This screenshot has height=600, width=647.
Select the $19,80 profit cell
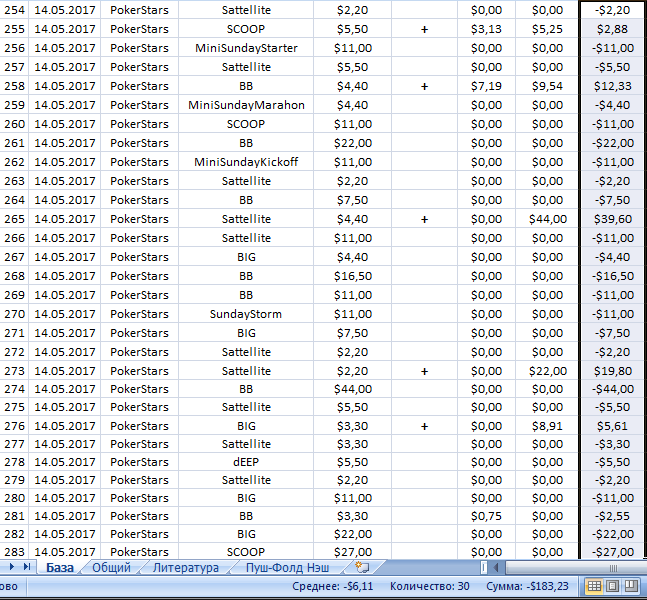612,371
